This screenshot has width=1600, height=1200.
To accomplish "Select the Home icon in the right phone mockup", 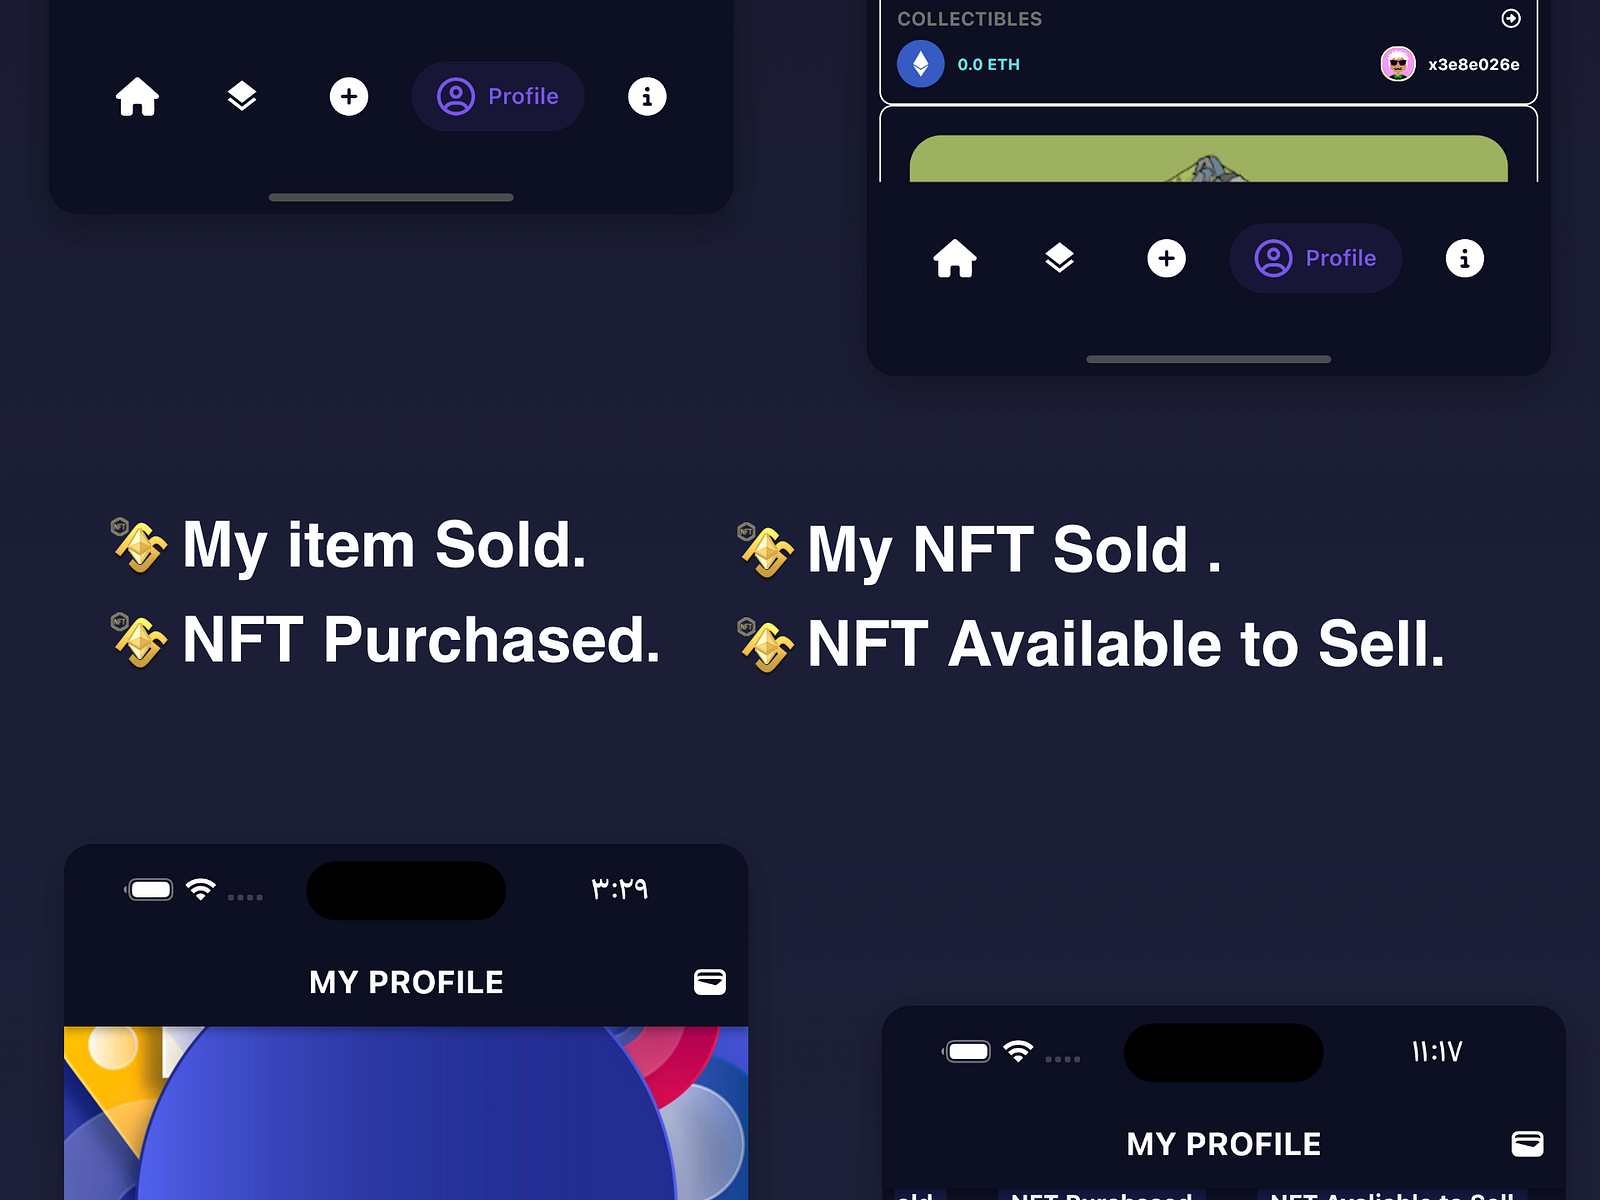I will pos(956,258).
